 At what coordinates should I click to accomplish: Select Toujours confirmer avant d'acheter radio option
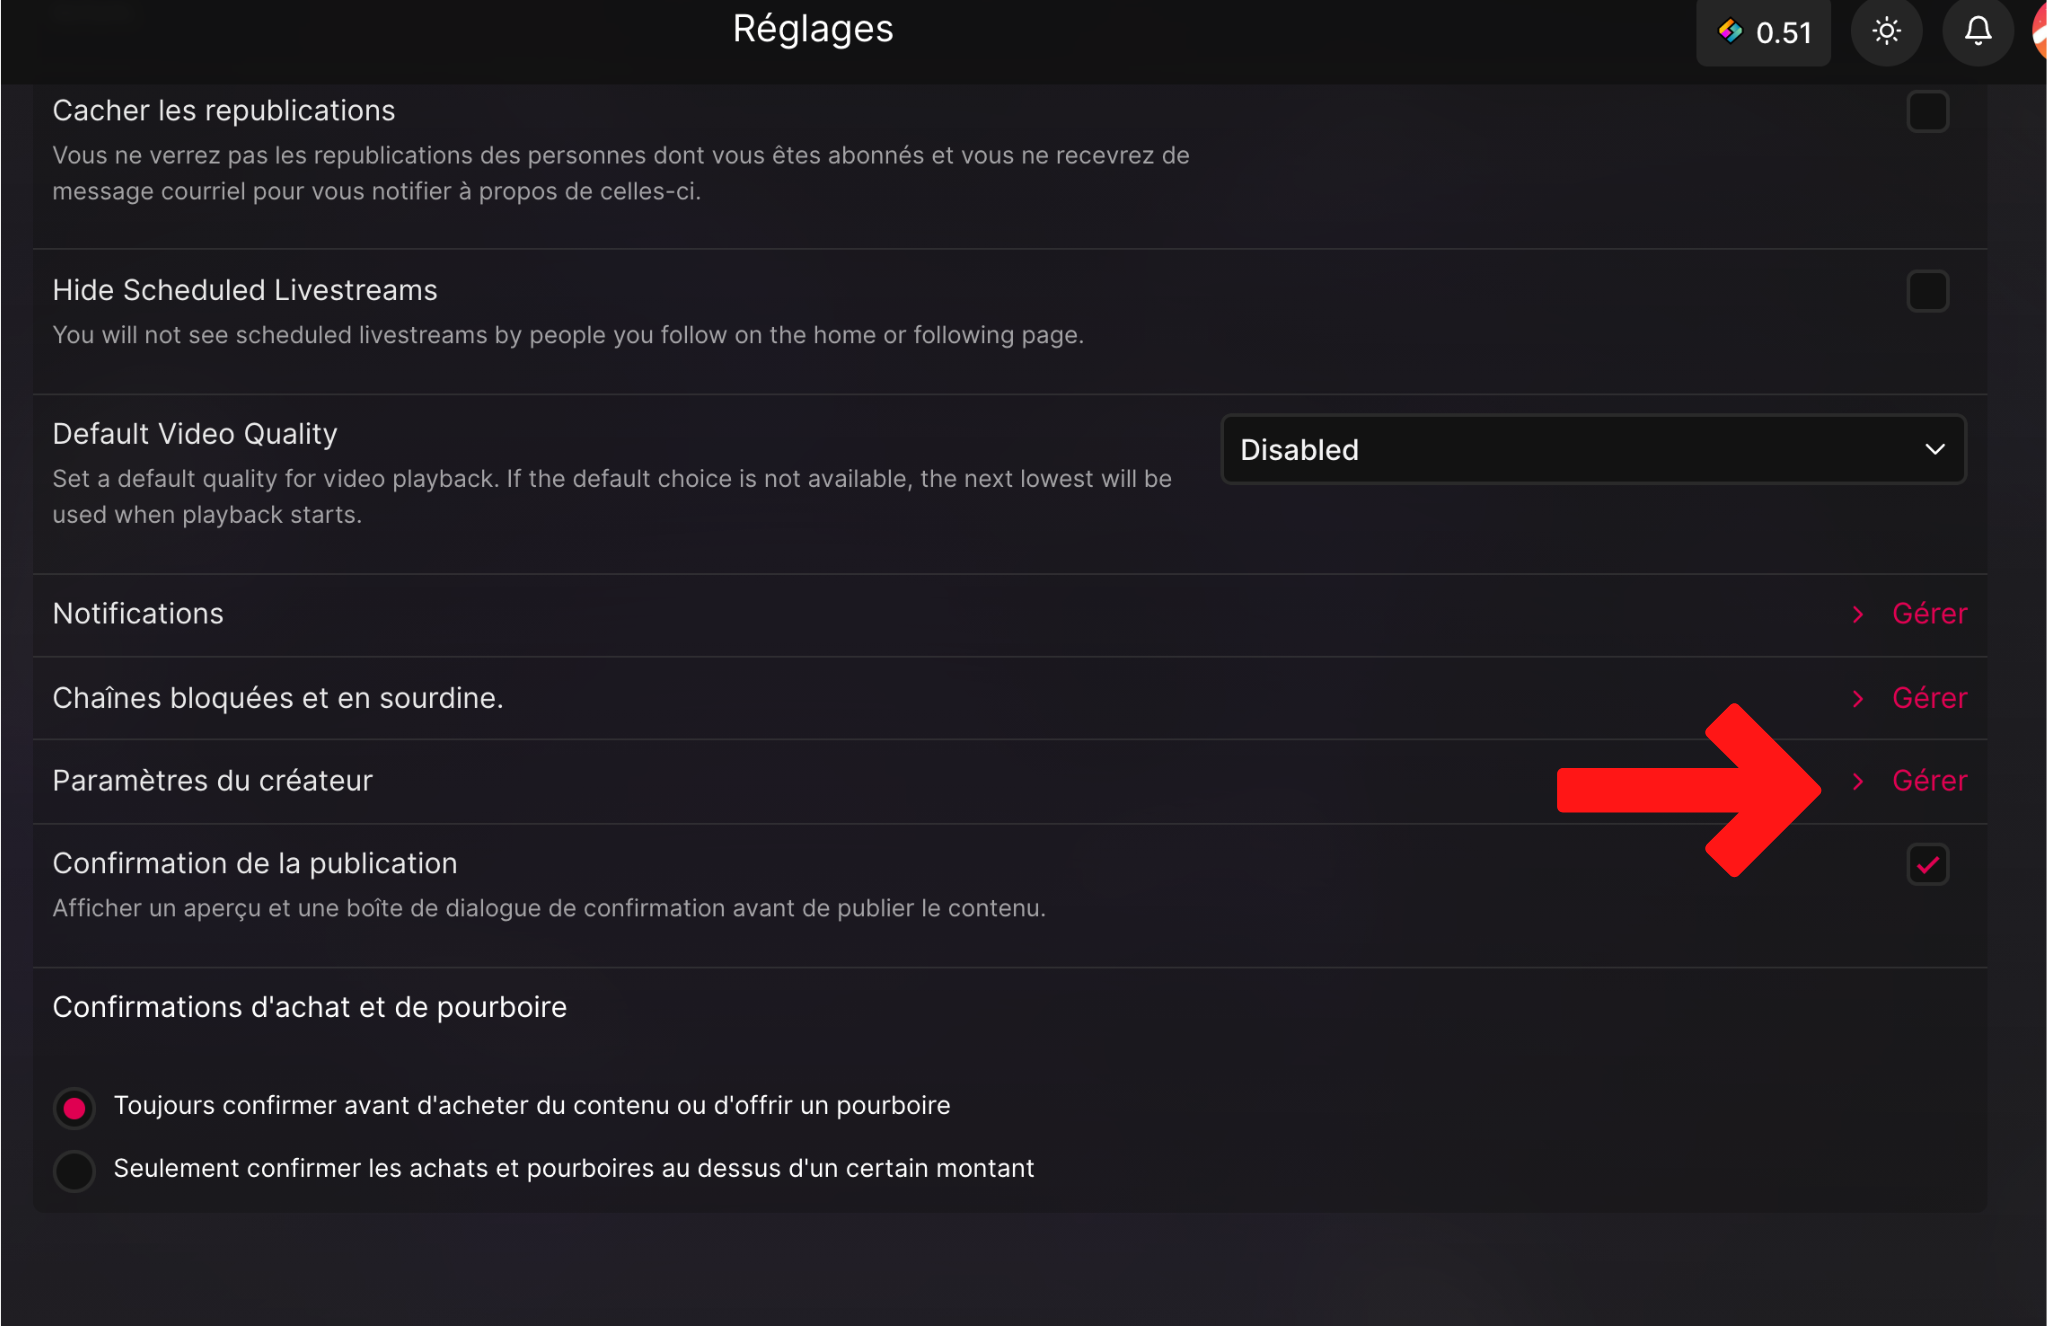point(74,1108)
